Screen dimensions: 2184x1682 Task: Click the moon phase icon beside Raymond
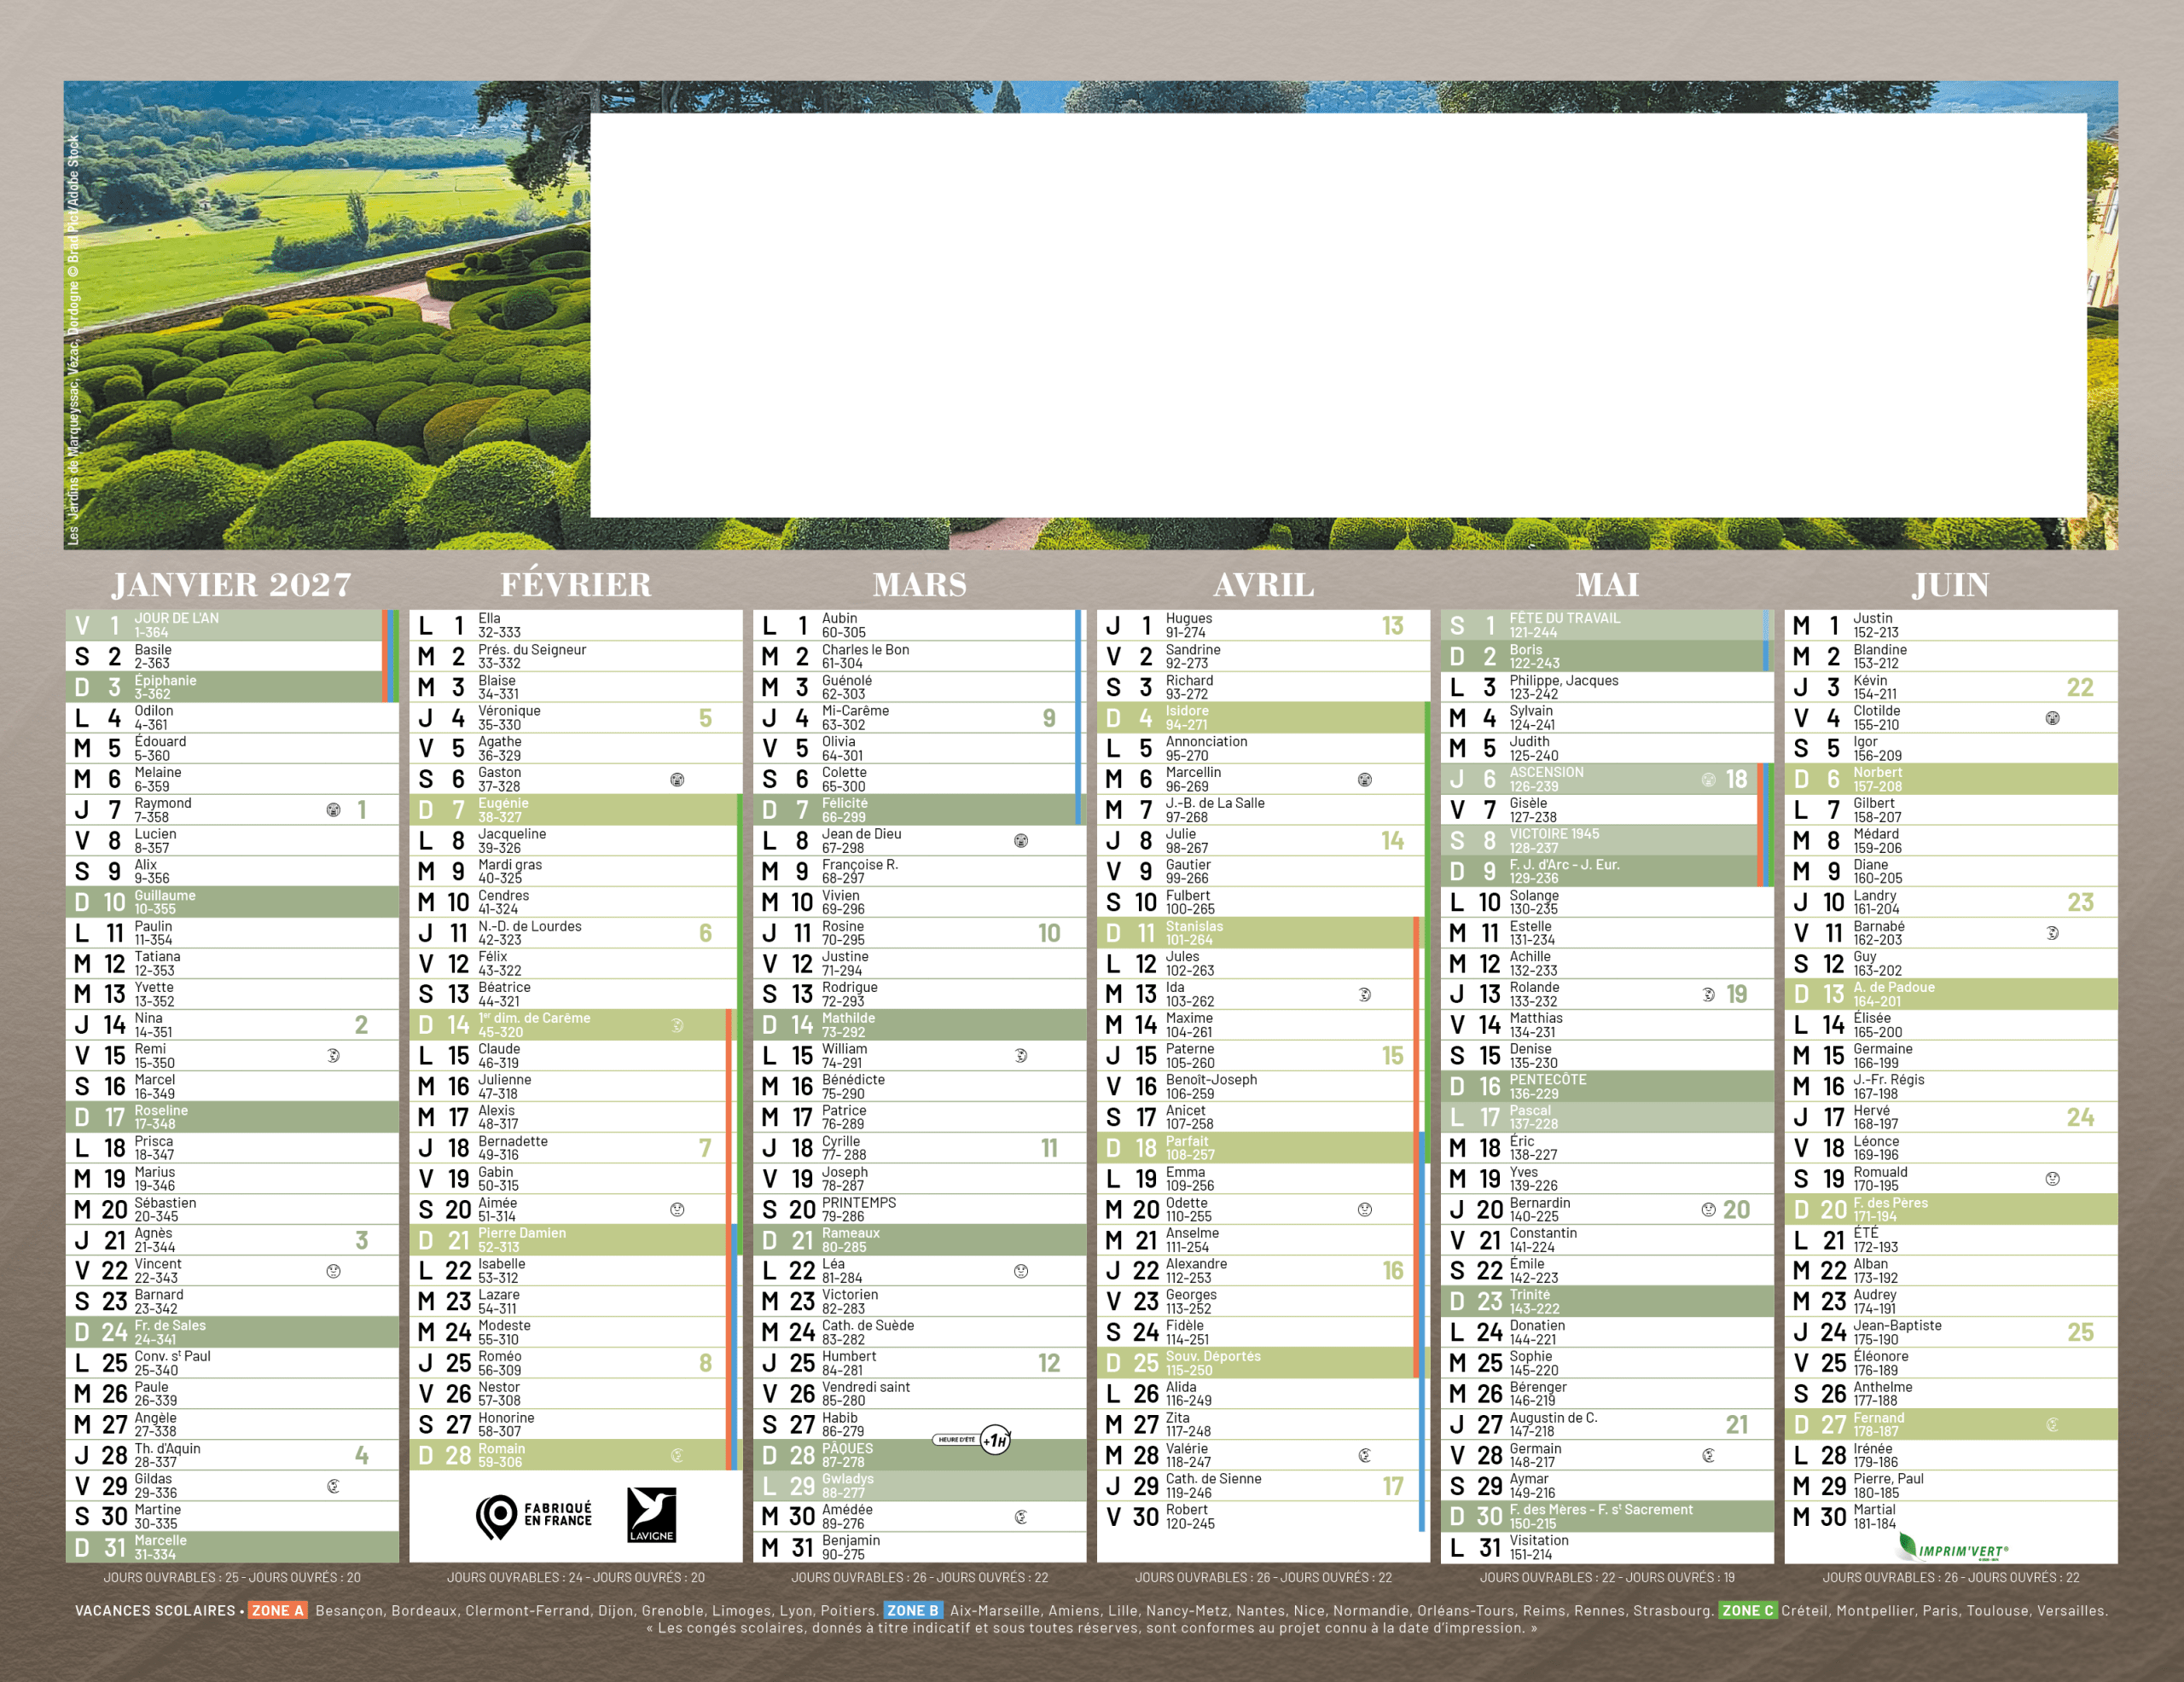(x=333, y=810)
